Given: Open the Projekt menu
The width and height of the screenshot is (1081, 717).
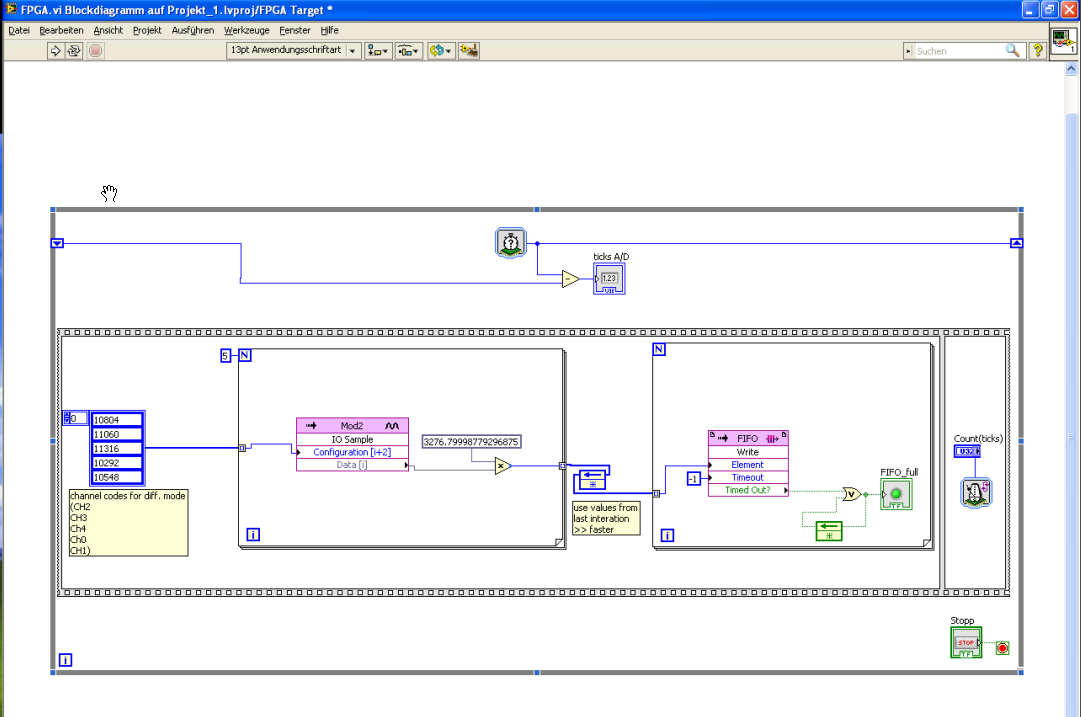Looking at the screenshot, I should tap(147, 30).
